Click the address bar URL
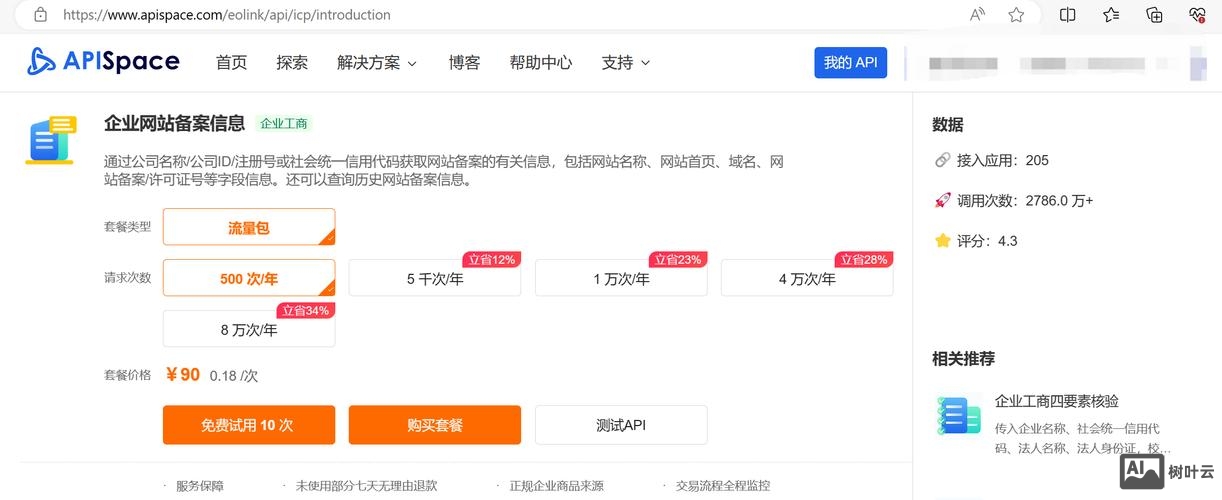 click(227, 15)
